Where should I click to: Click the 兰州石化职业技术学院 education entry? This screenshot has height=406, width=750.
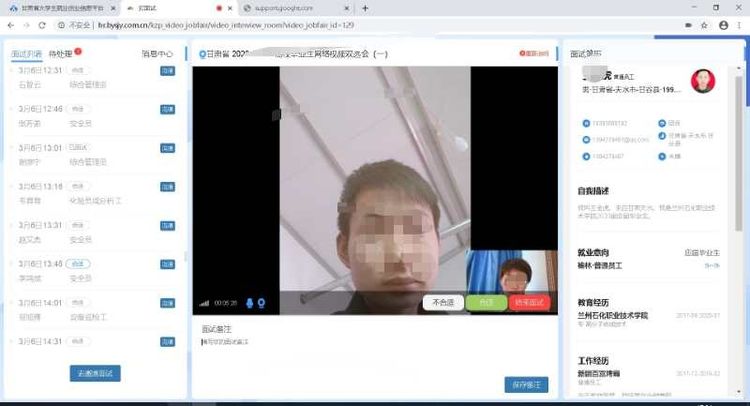[613, 316]
